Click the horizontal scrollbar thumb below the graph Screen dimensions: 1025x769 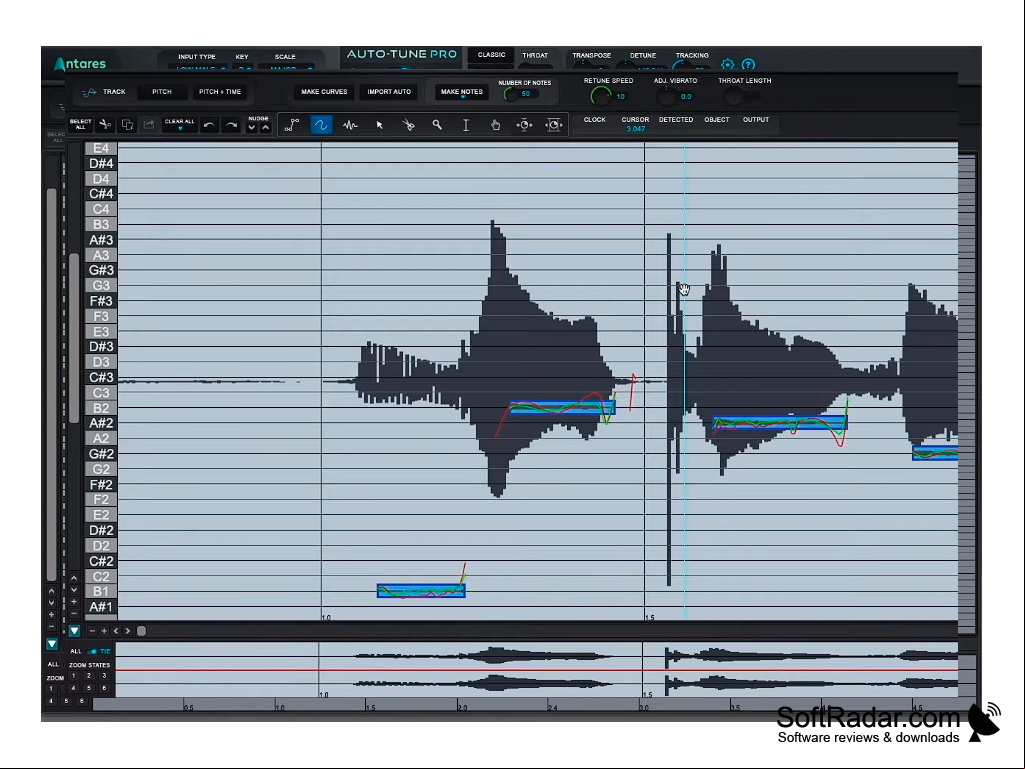click(x=141, y=631)
